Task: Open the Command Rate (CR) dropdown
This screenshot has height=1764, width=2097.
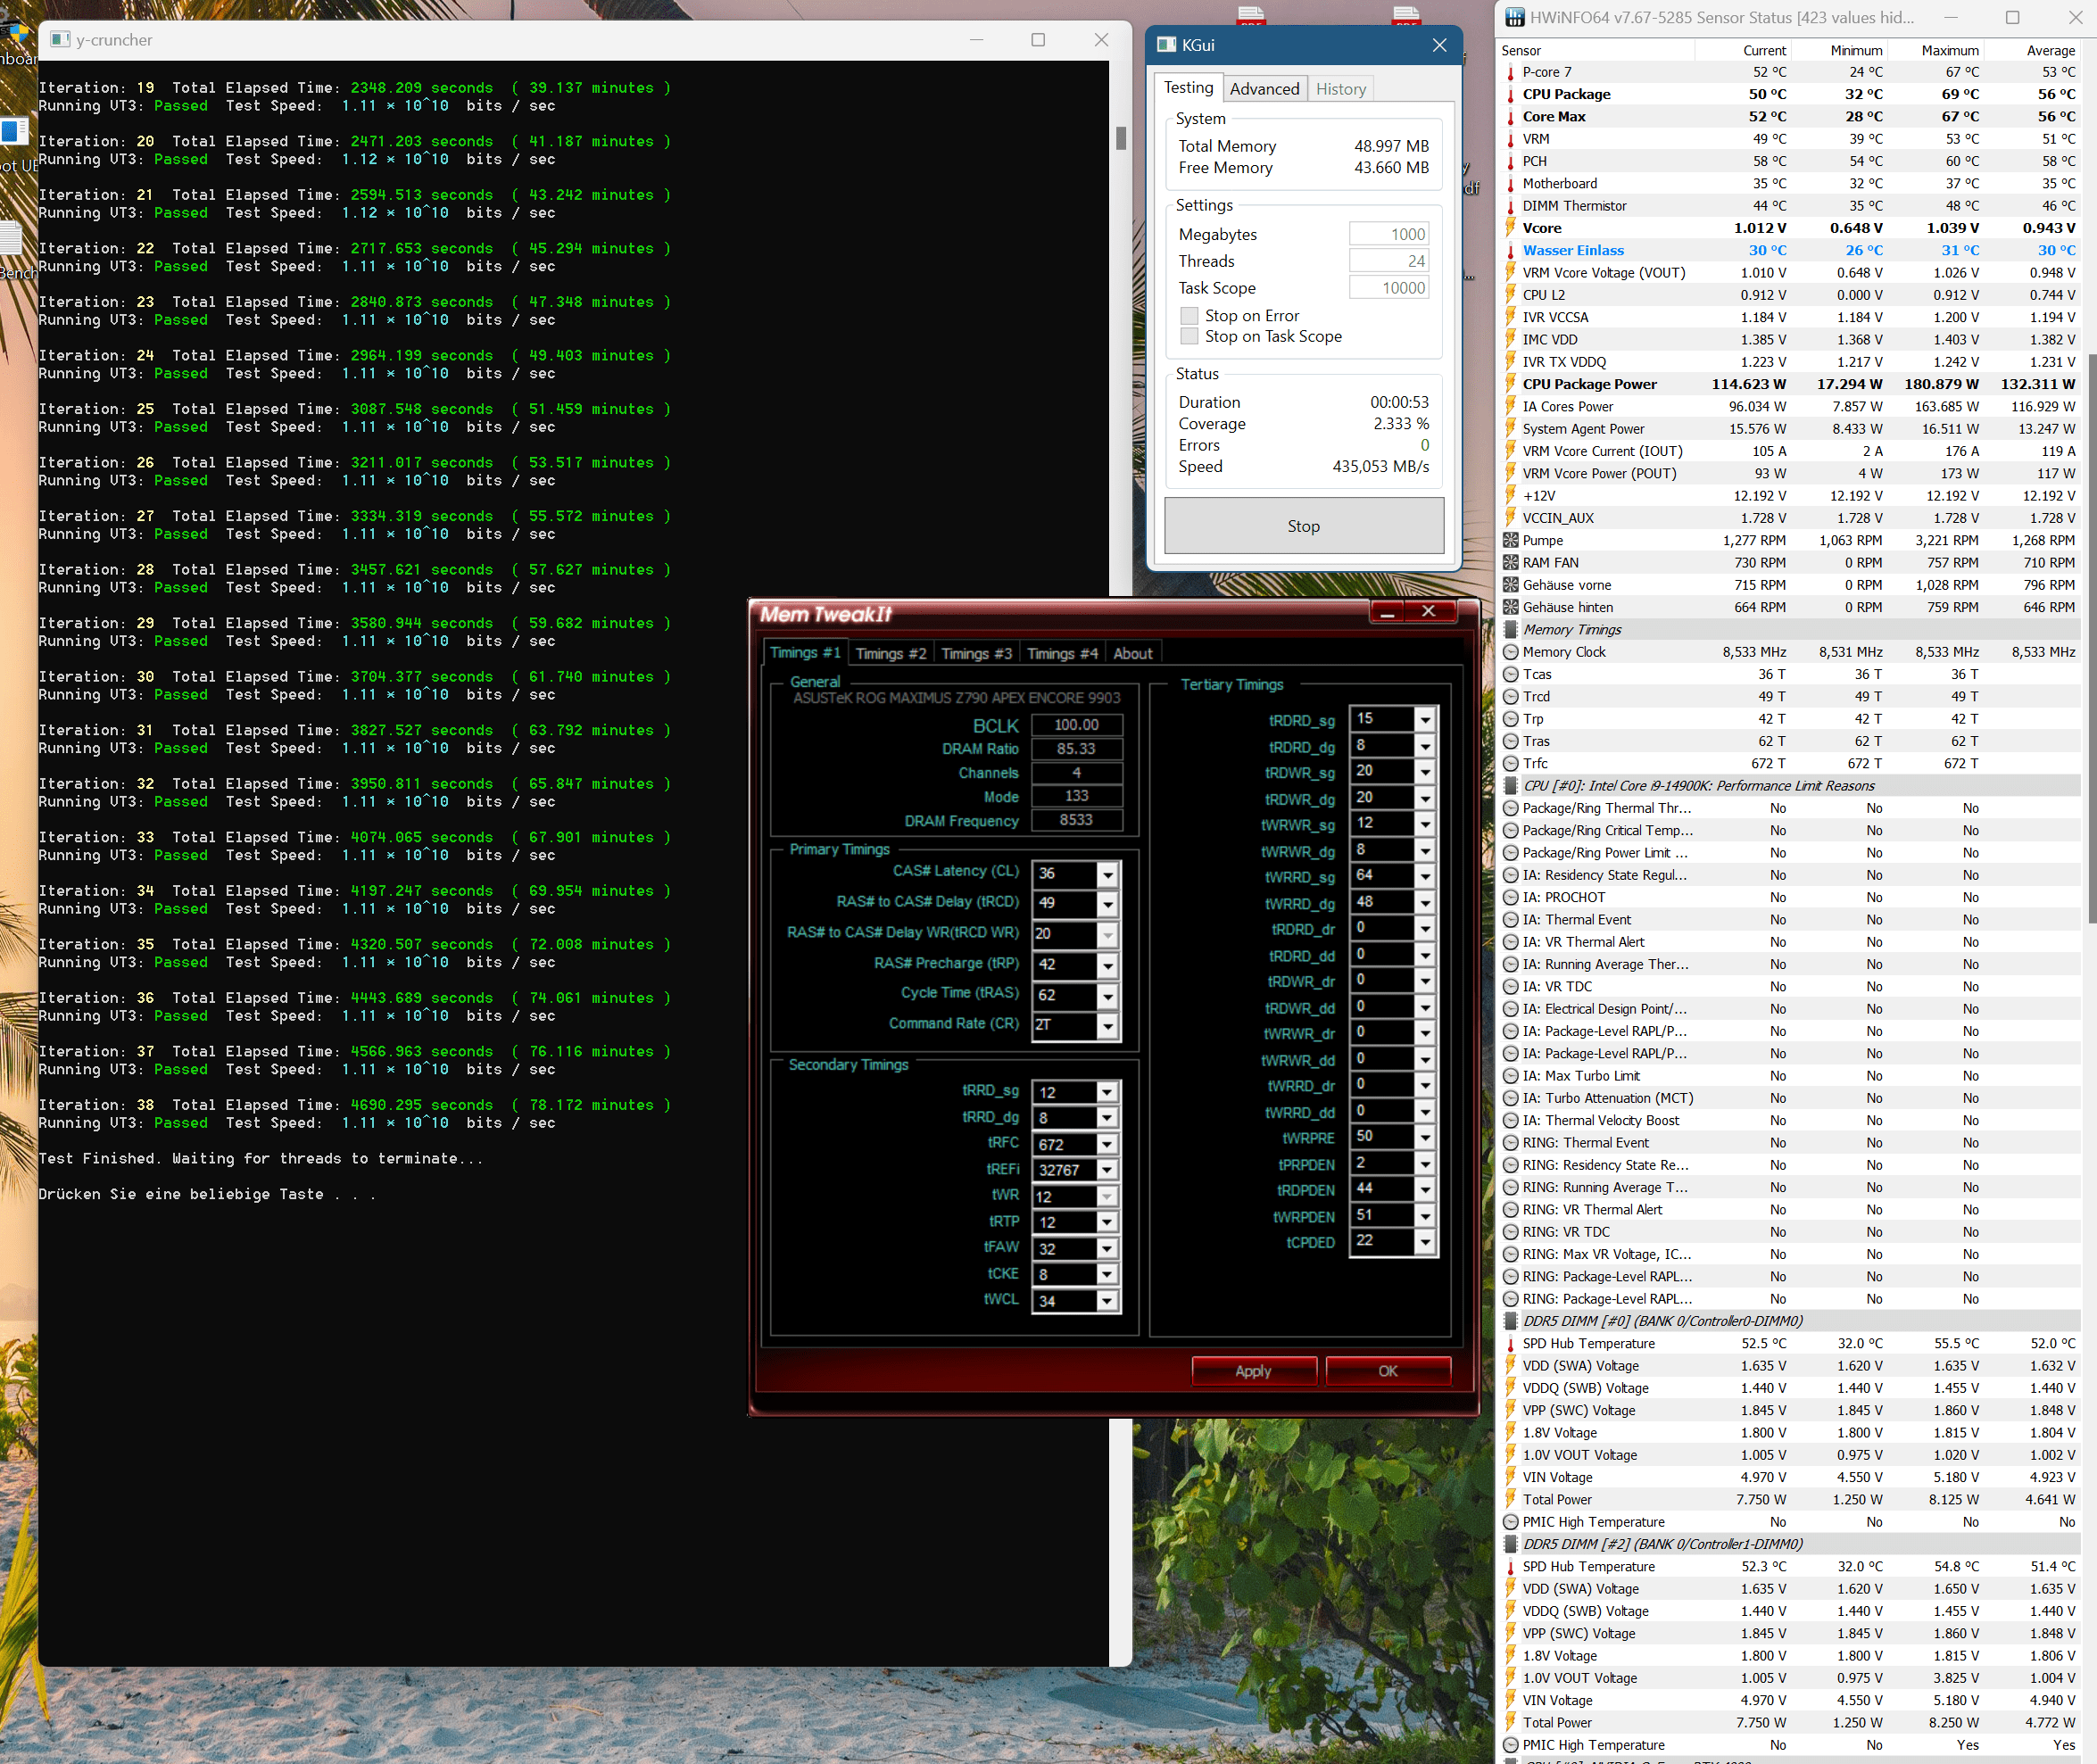Action: tap(1107, 1026)
